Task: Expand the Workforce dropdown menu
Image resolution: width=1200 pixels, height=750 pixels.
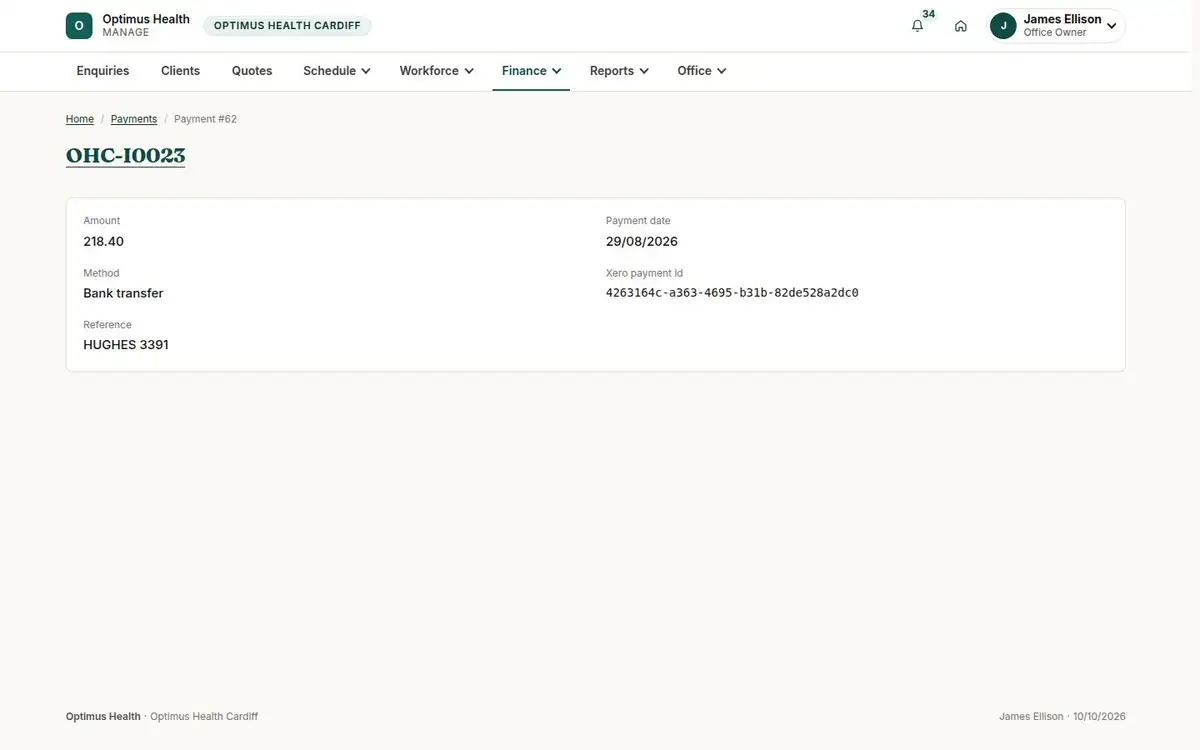Action: point(437,71)
